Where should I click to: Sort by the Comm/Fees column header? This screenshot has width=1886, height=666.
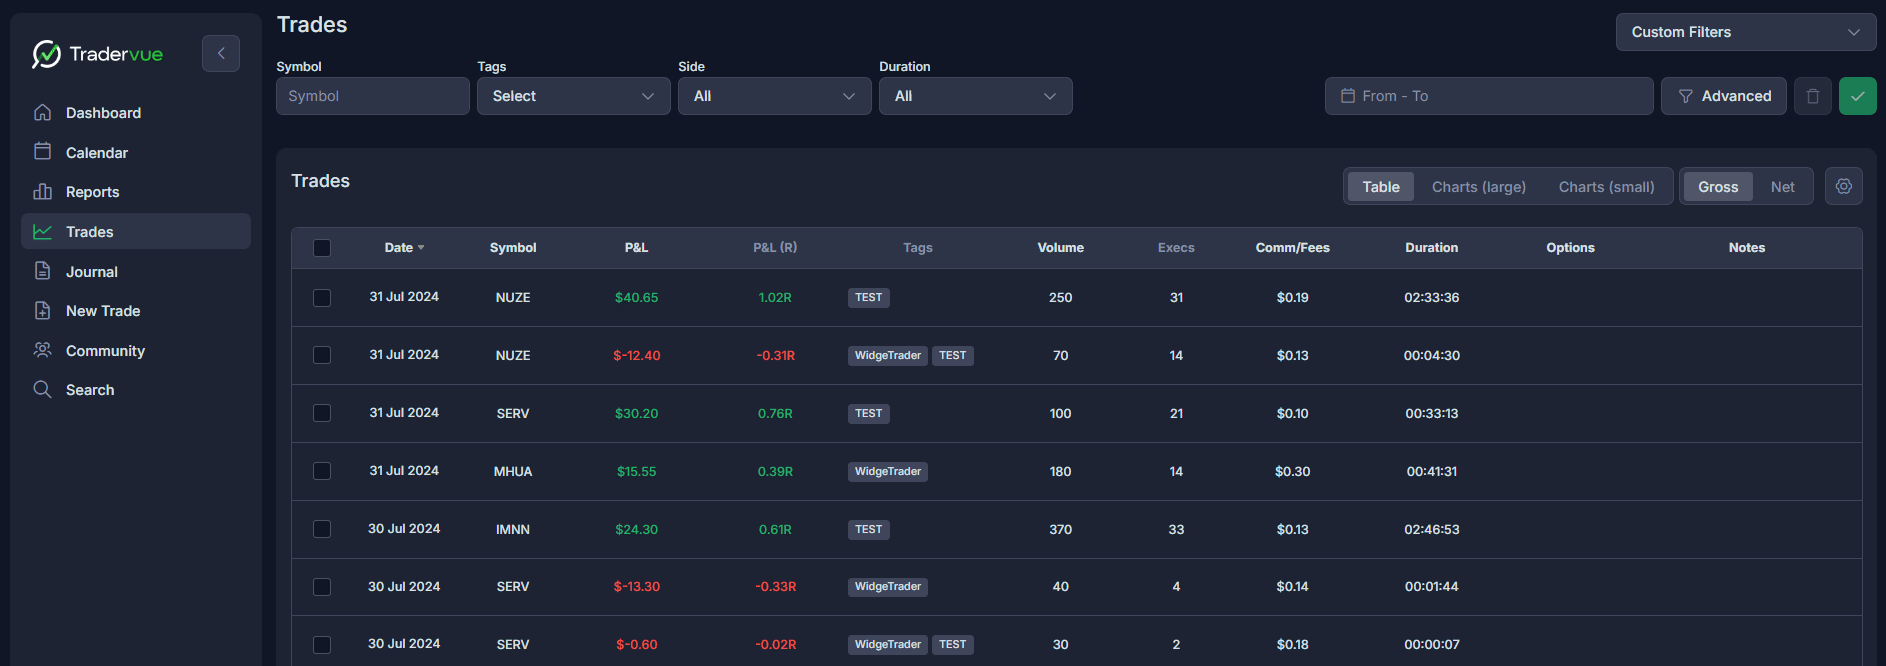tap(1292, 248)
